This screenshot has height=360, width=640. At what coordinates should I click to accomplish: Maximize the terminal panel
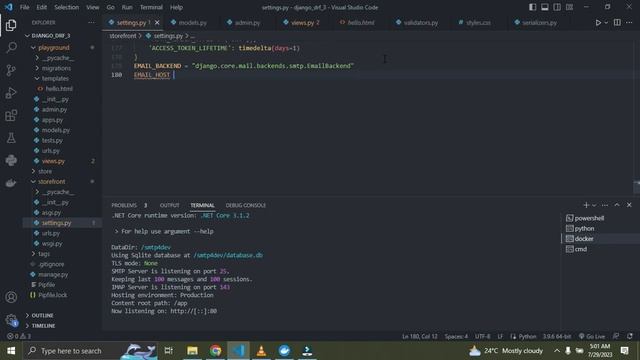point(617,205)
